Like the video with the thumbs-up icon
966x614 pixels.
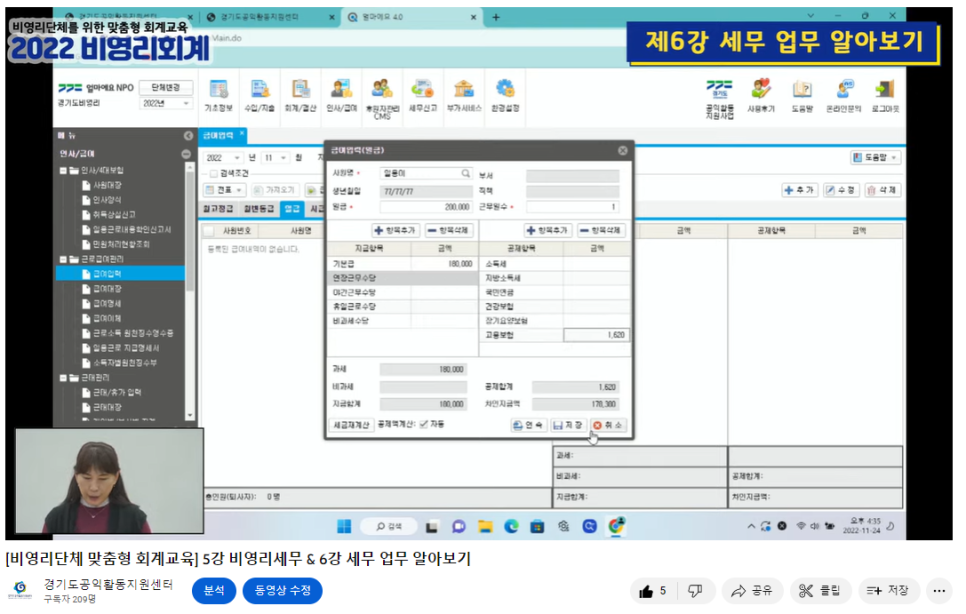(646, 591)
